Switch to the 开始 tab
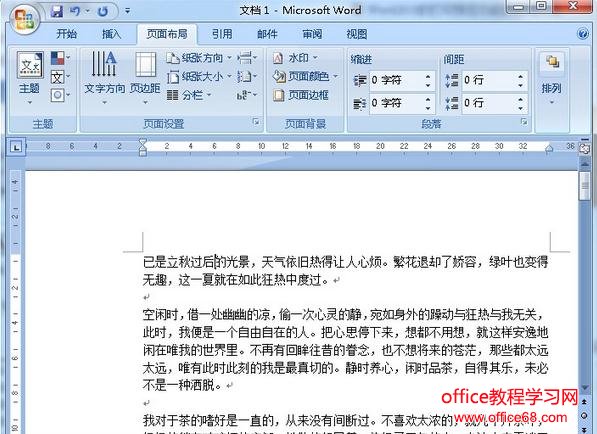Viewport: 597px width, 434px height. point(66,34)
